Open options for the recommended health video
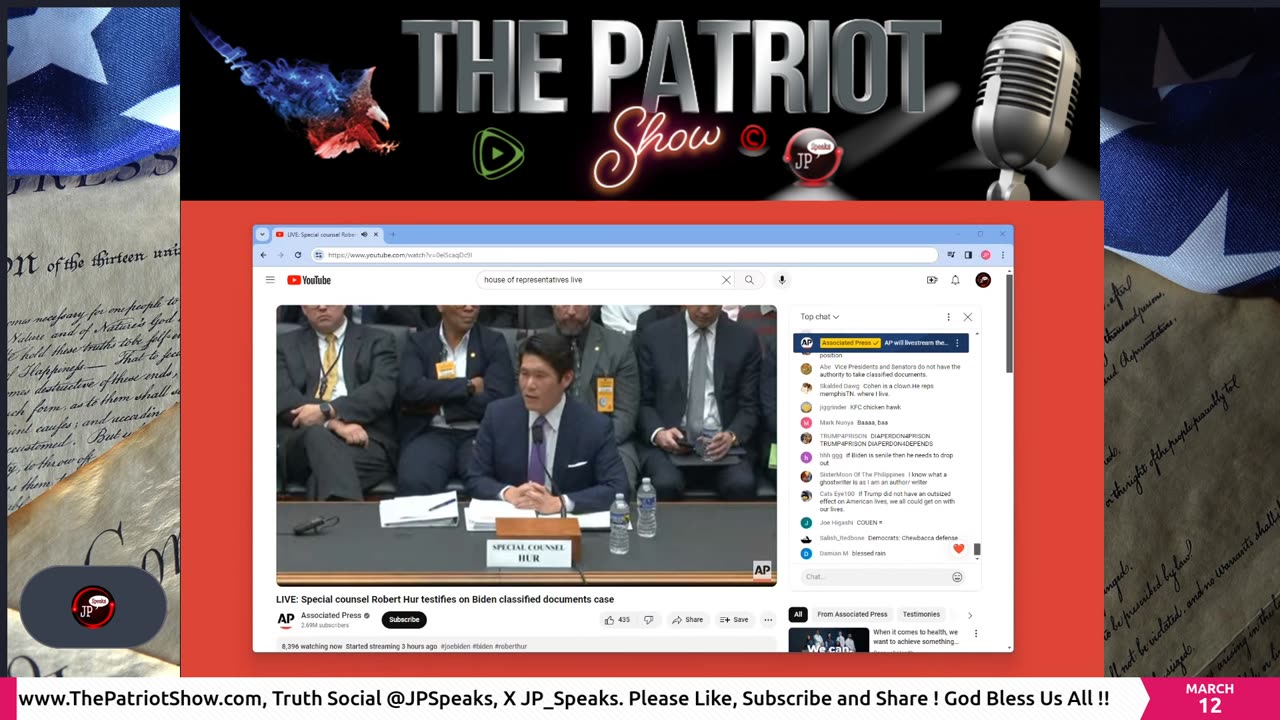1280x720 pixels. click(976, 633)
